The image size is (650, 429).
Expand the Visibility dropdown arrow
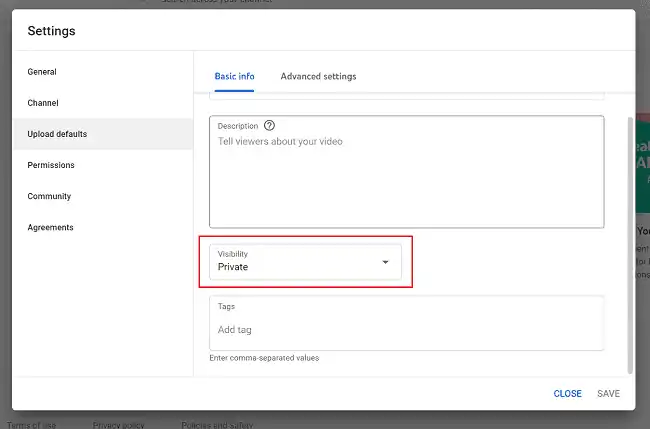(x=385, y=262)
